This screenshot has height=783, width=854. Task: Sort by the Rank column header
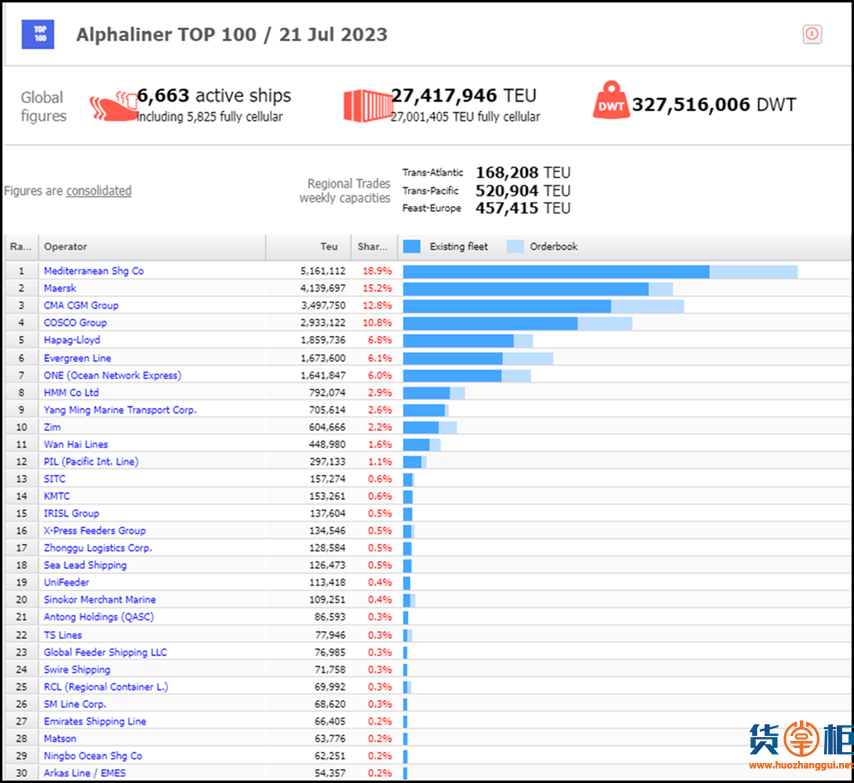click(x=21, y=247)
